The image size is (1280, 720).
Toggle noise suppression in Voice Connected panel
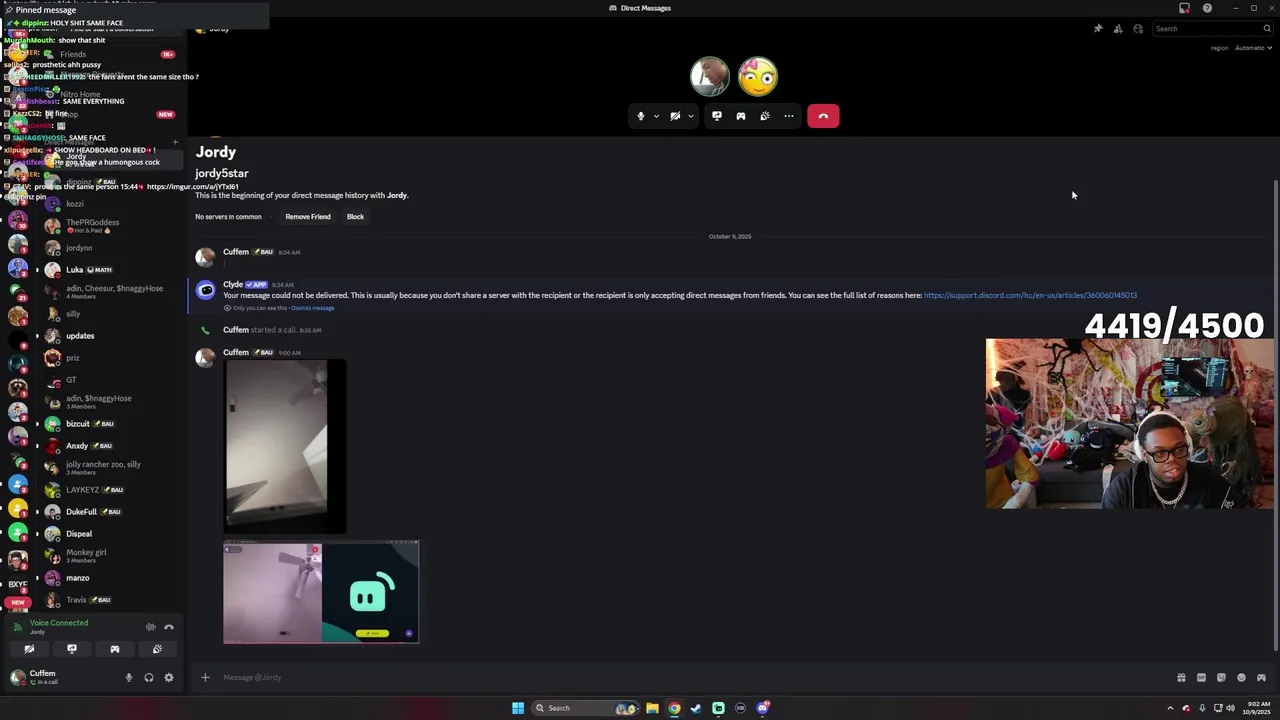pos(151,627)
